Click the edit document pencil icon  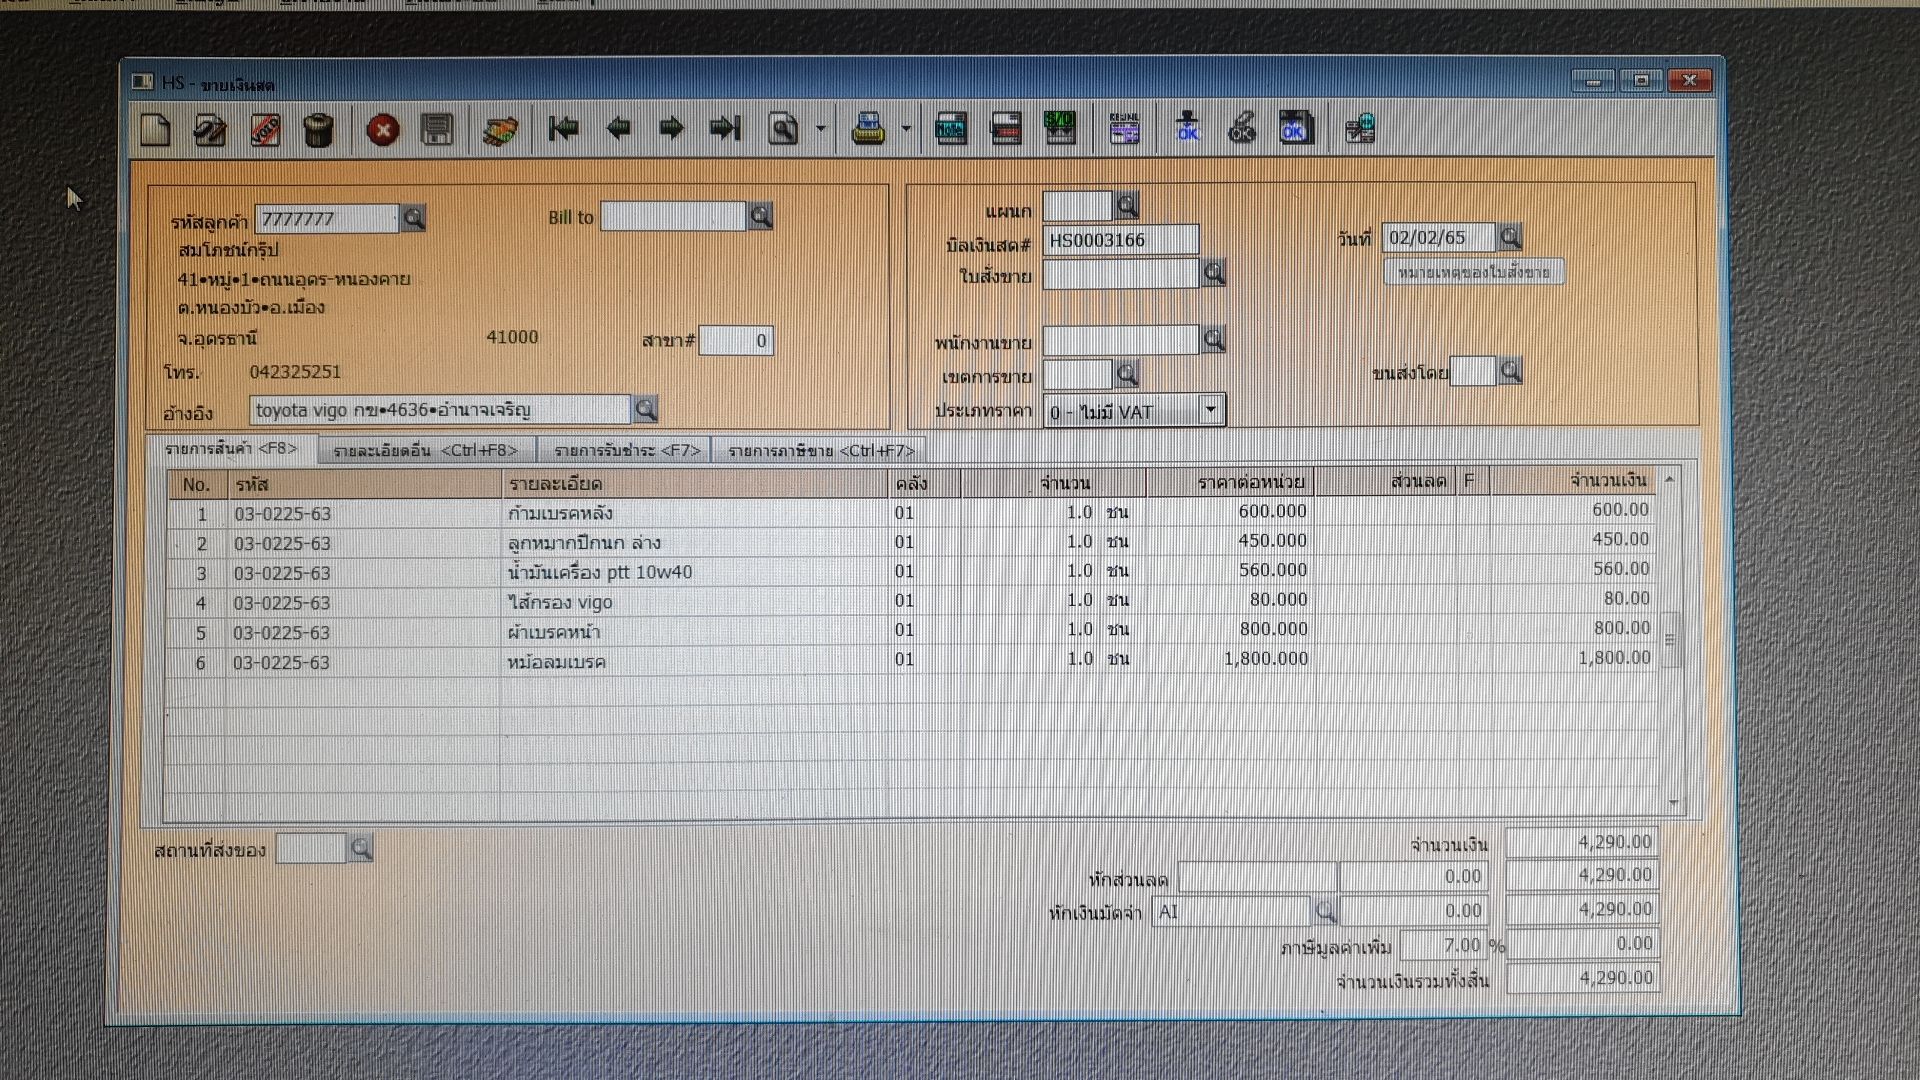(210, 130)
